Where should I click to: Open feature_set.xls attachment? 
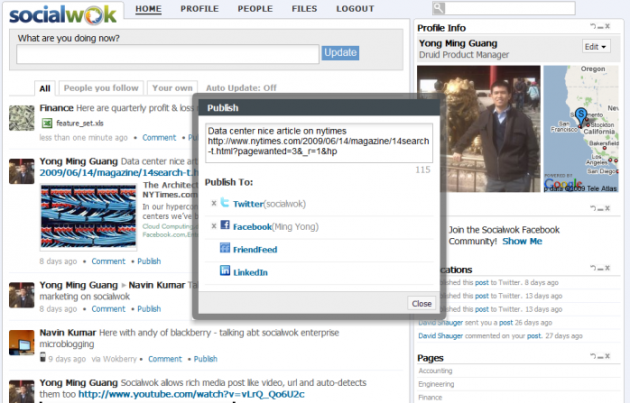(80, 123)
